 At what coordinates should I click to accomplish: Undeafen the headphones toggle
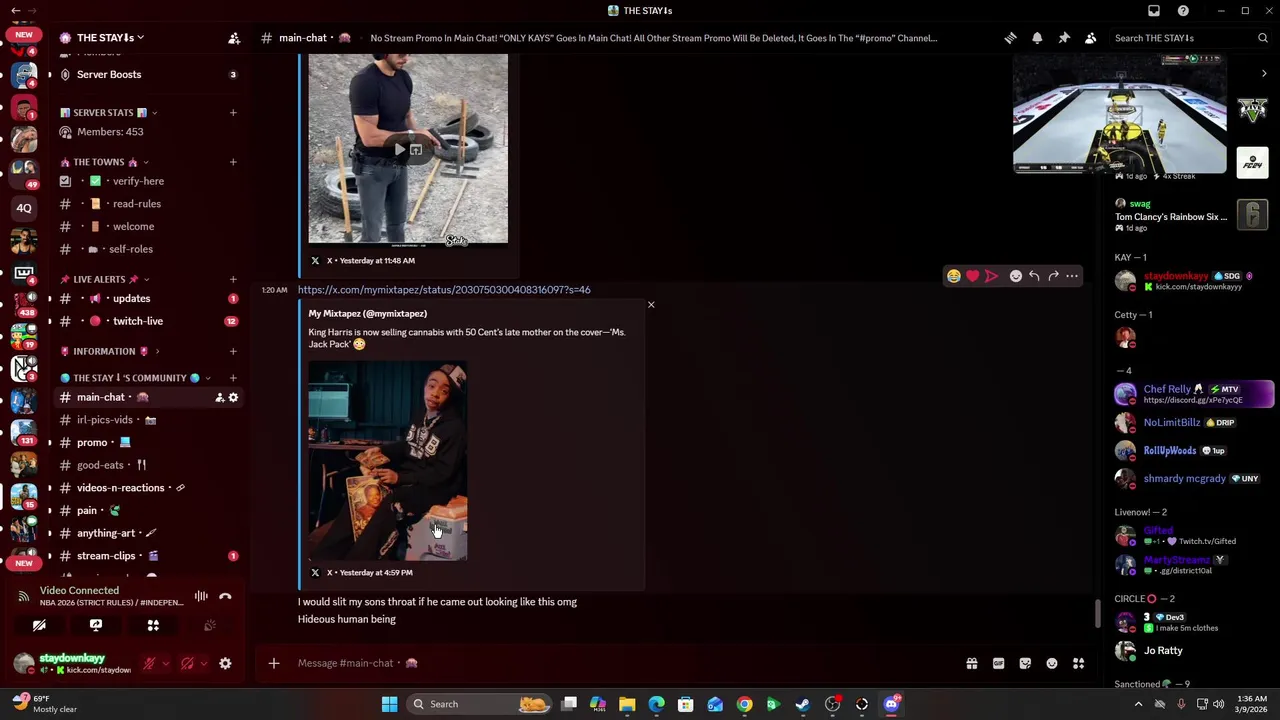point(187,663)
